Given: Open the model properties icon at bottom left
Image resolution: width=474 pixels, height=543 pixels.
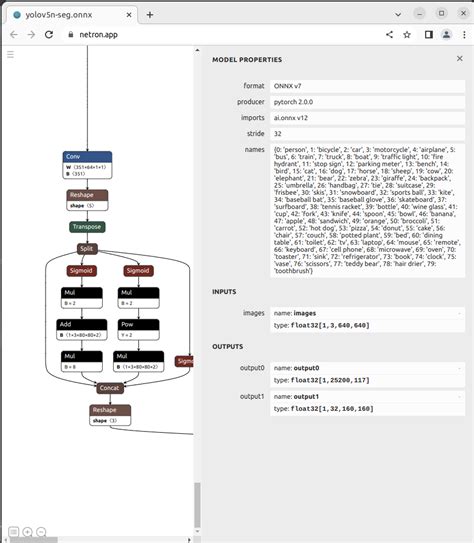Looking at the screenshot, I should [x=14, y=532].
